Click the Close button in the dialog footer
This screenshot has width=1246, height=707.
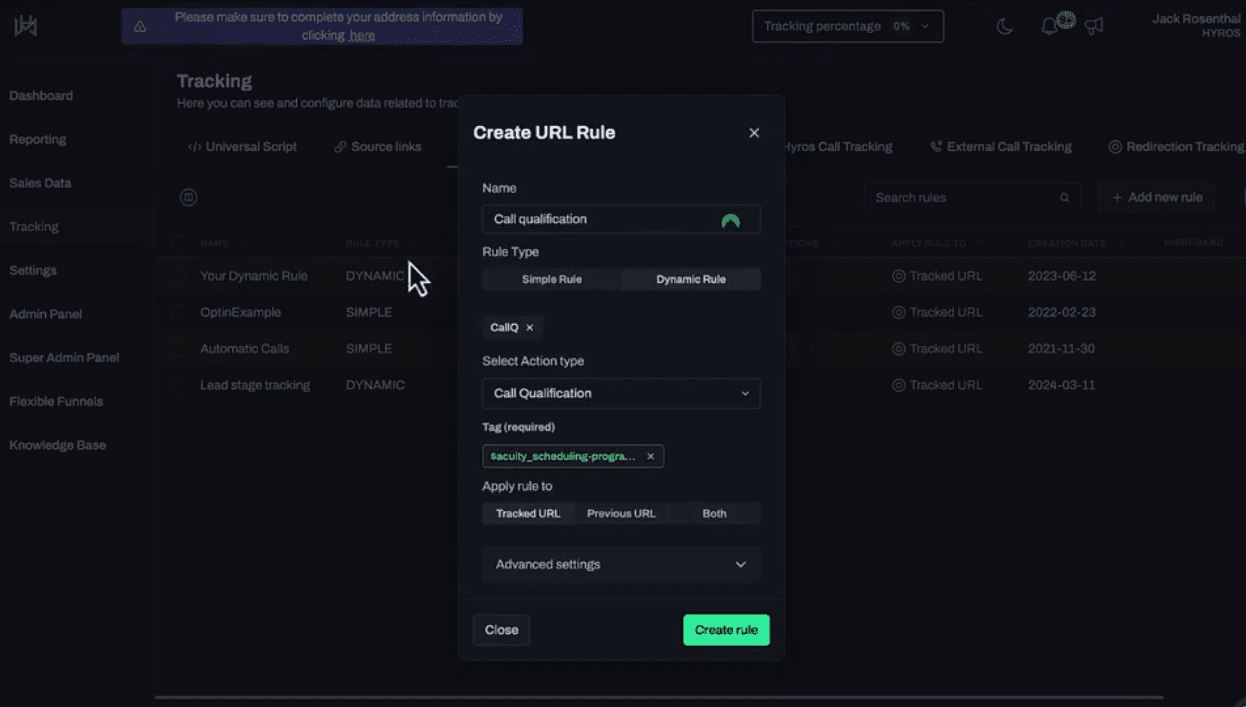501,630
